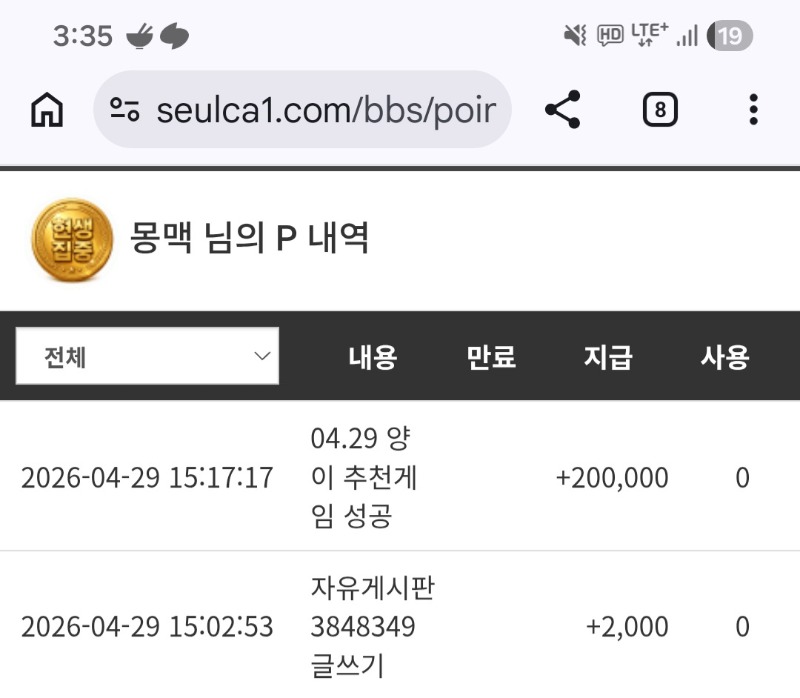Tap the 지급 column header
The image size is (800, 698).
(x=608, y=357)
